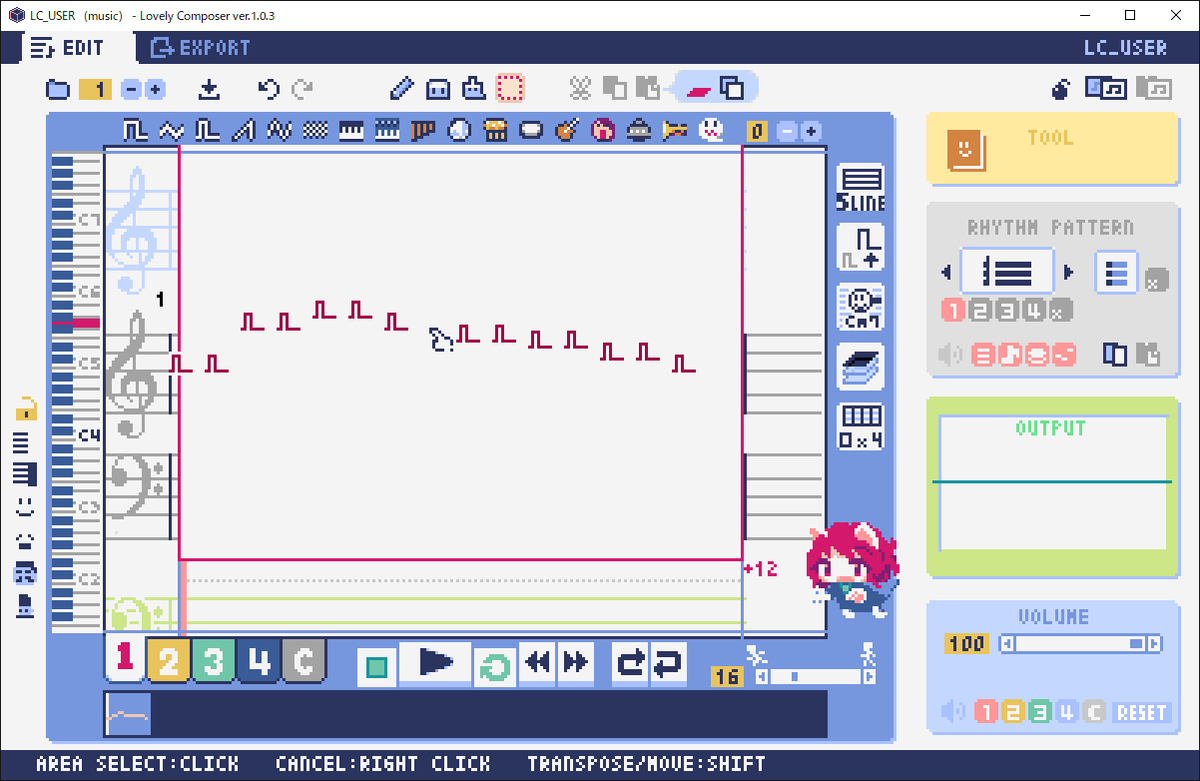This screenshot has height=781, width=1200.
Task: Play the song
Action: 435,663
